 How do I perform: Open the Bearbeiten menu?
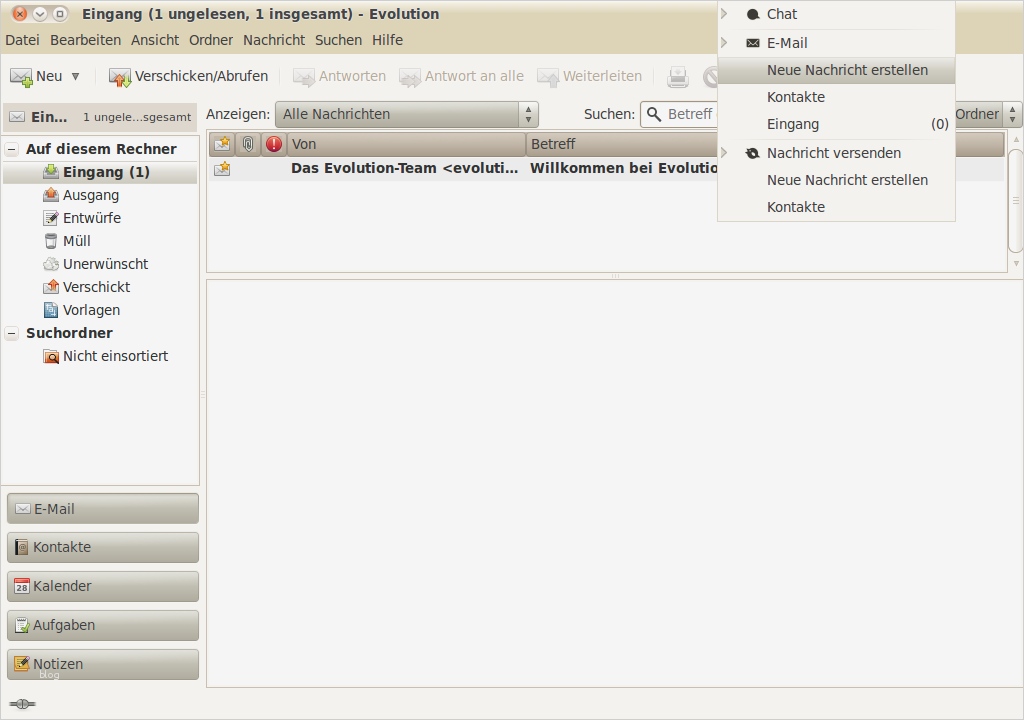pyautogui.click(x=86, y=40)
